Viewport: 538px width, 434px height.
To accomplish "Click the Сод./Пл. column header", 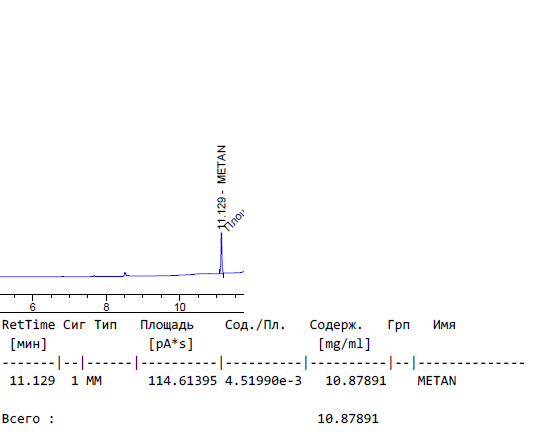I will (255, 325).
